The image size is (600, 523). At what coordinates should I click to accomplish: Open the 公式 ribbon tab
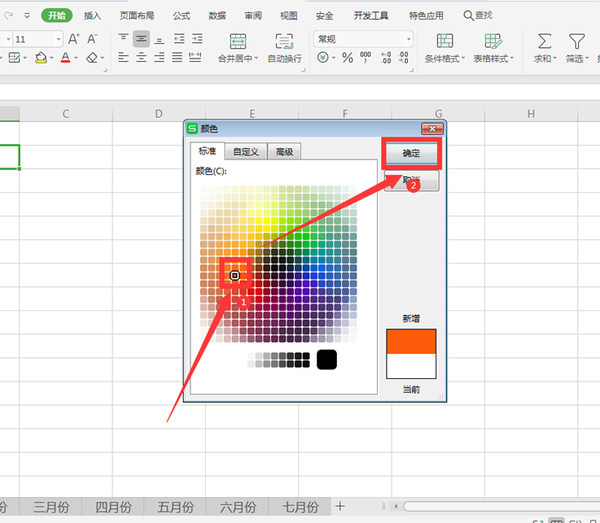point(181,16)
